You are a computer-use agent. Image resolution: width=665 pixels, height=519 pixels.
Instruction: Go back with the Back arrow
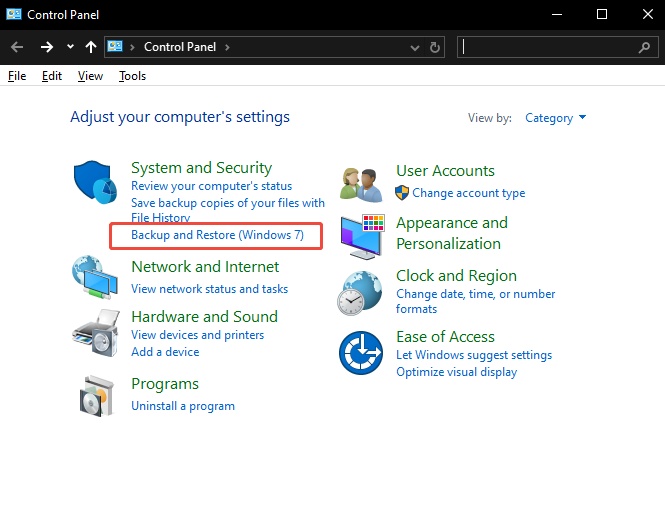point(17,47)
